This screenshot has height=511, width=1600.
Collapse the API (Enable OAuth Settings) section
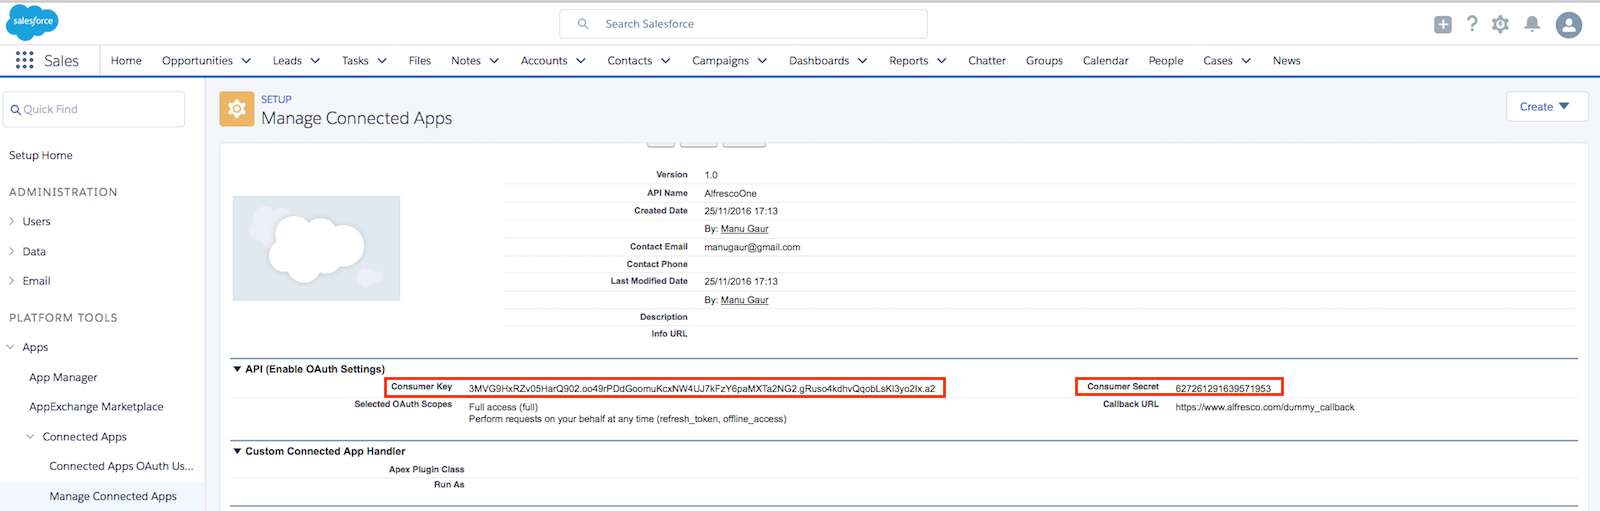point(237,369)
